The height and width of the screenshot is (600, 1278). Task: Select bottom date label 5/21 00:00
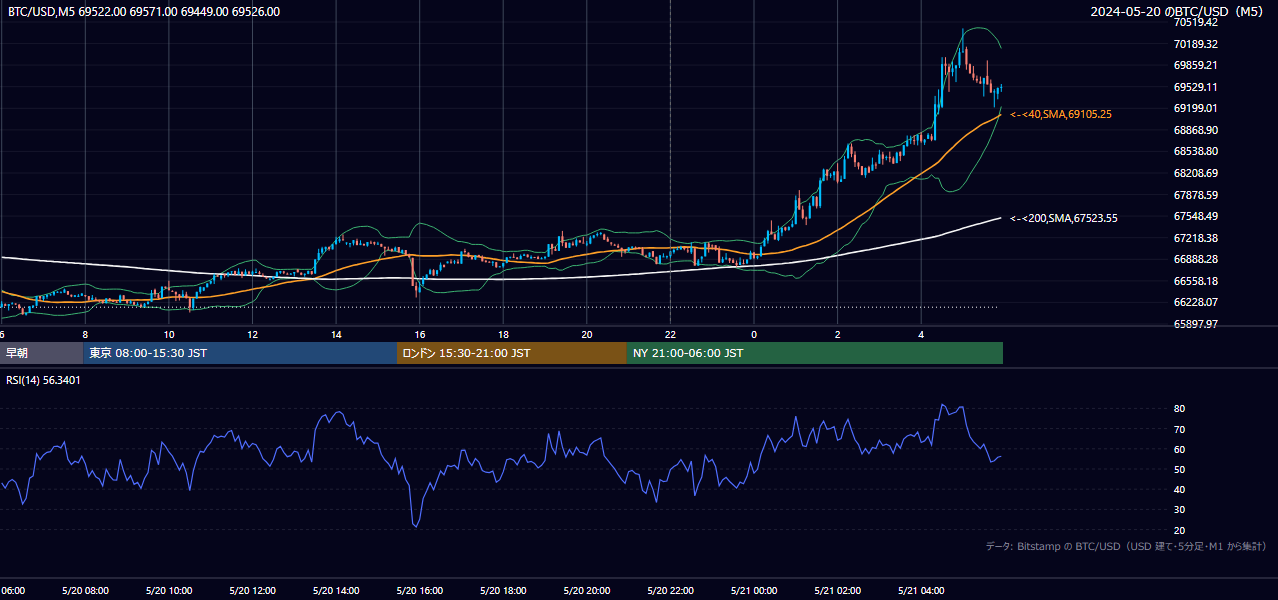[x=754, y=591]
